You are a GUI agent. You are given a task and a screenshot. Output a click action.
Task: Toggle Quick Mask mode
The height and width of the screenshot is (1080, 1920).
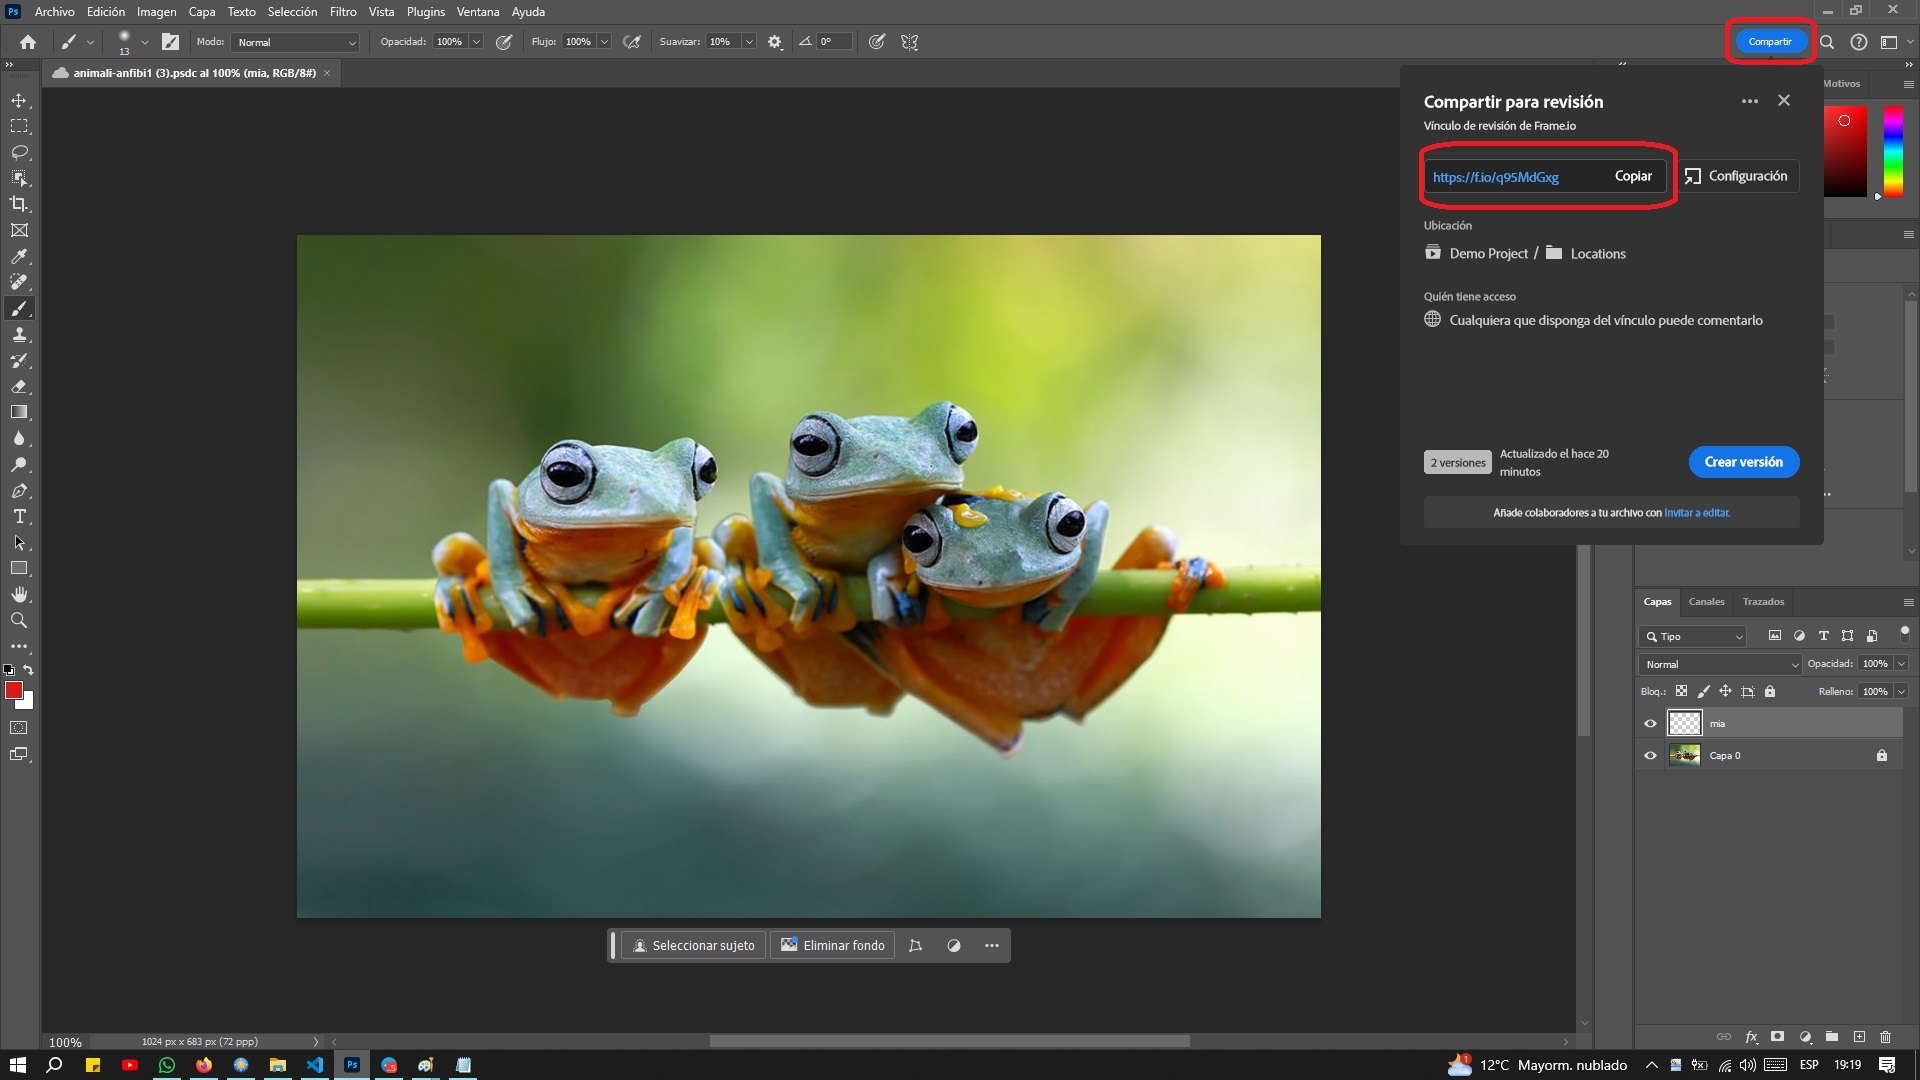[x=19, y=728]
